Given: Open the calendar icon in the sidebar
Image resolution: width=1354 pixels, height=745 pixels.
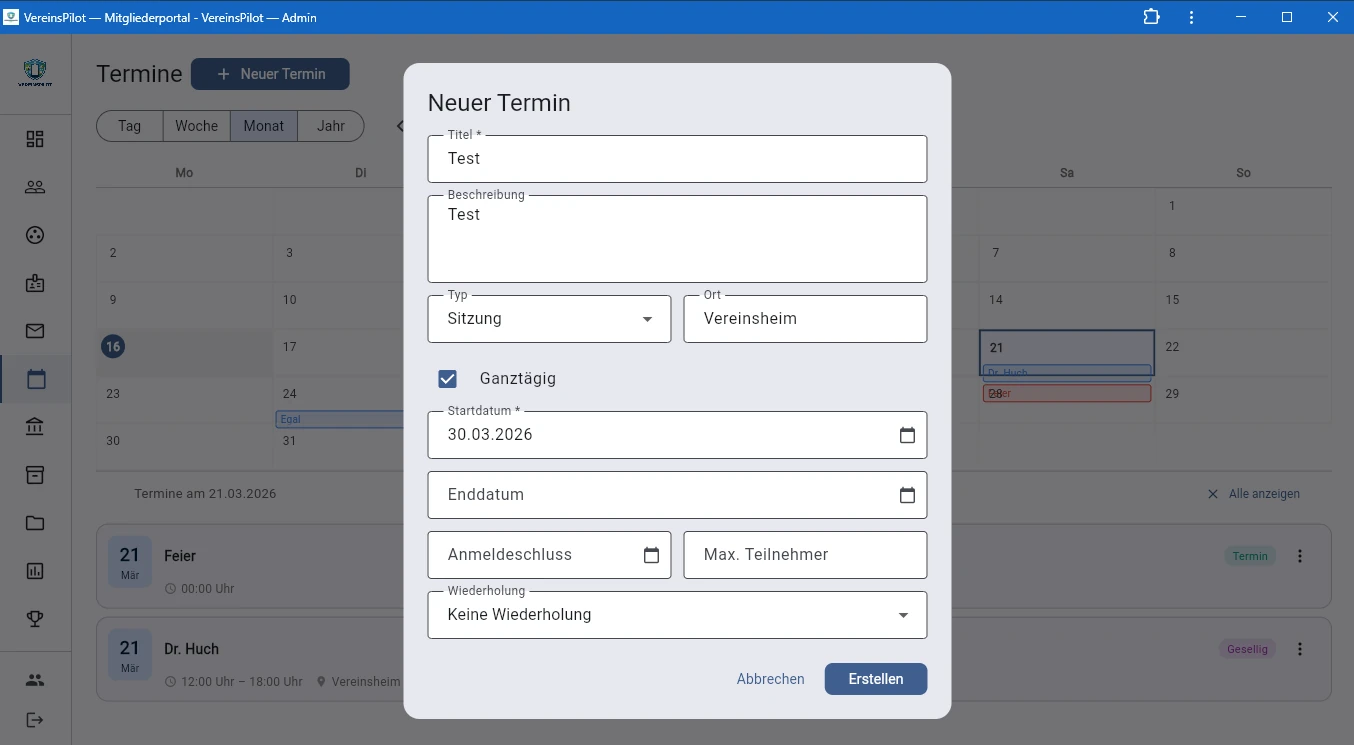Looking at the screenshot, I should (x=35, y=379).
